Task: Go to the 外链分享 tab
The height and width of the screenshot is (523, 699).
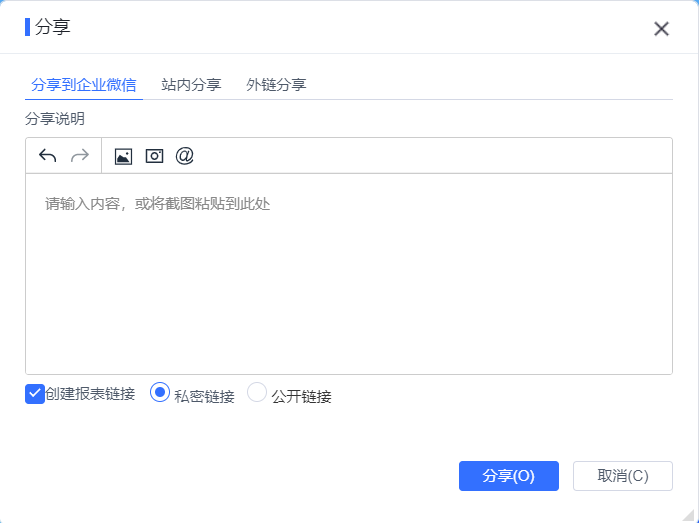Action: pyautogui.click(x=276, y=85)
